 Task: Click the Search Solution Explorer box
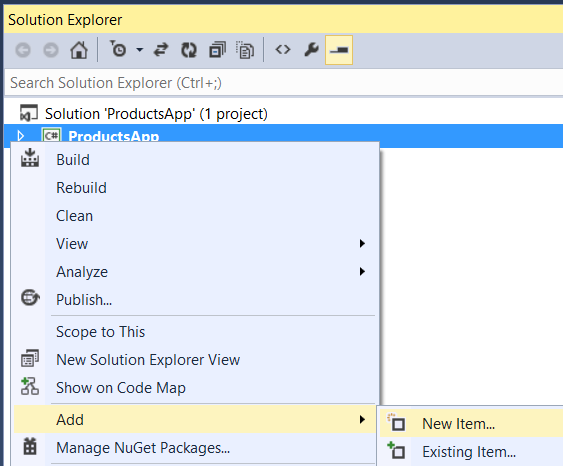coord(284,83)
